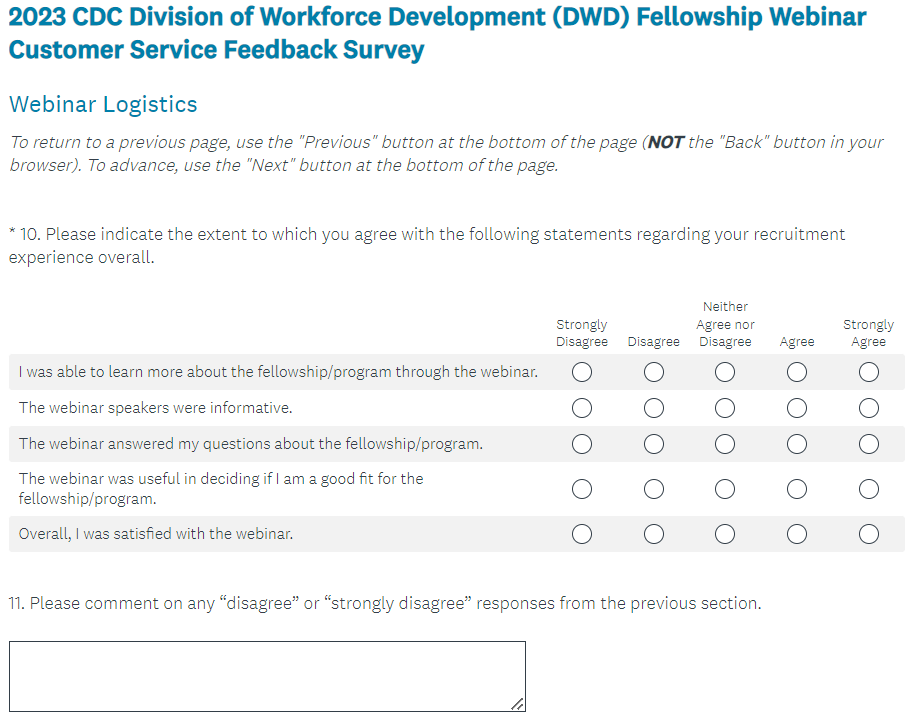Select Strongly Disagree for webinar answered my questions

pos(582,444)
